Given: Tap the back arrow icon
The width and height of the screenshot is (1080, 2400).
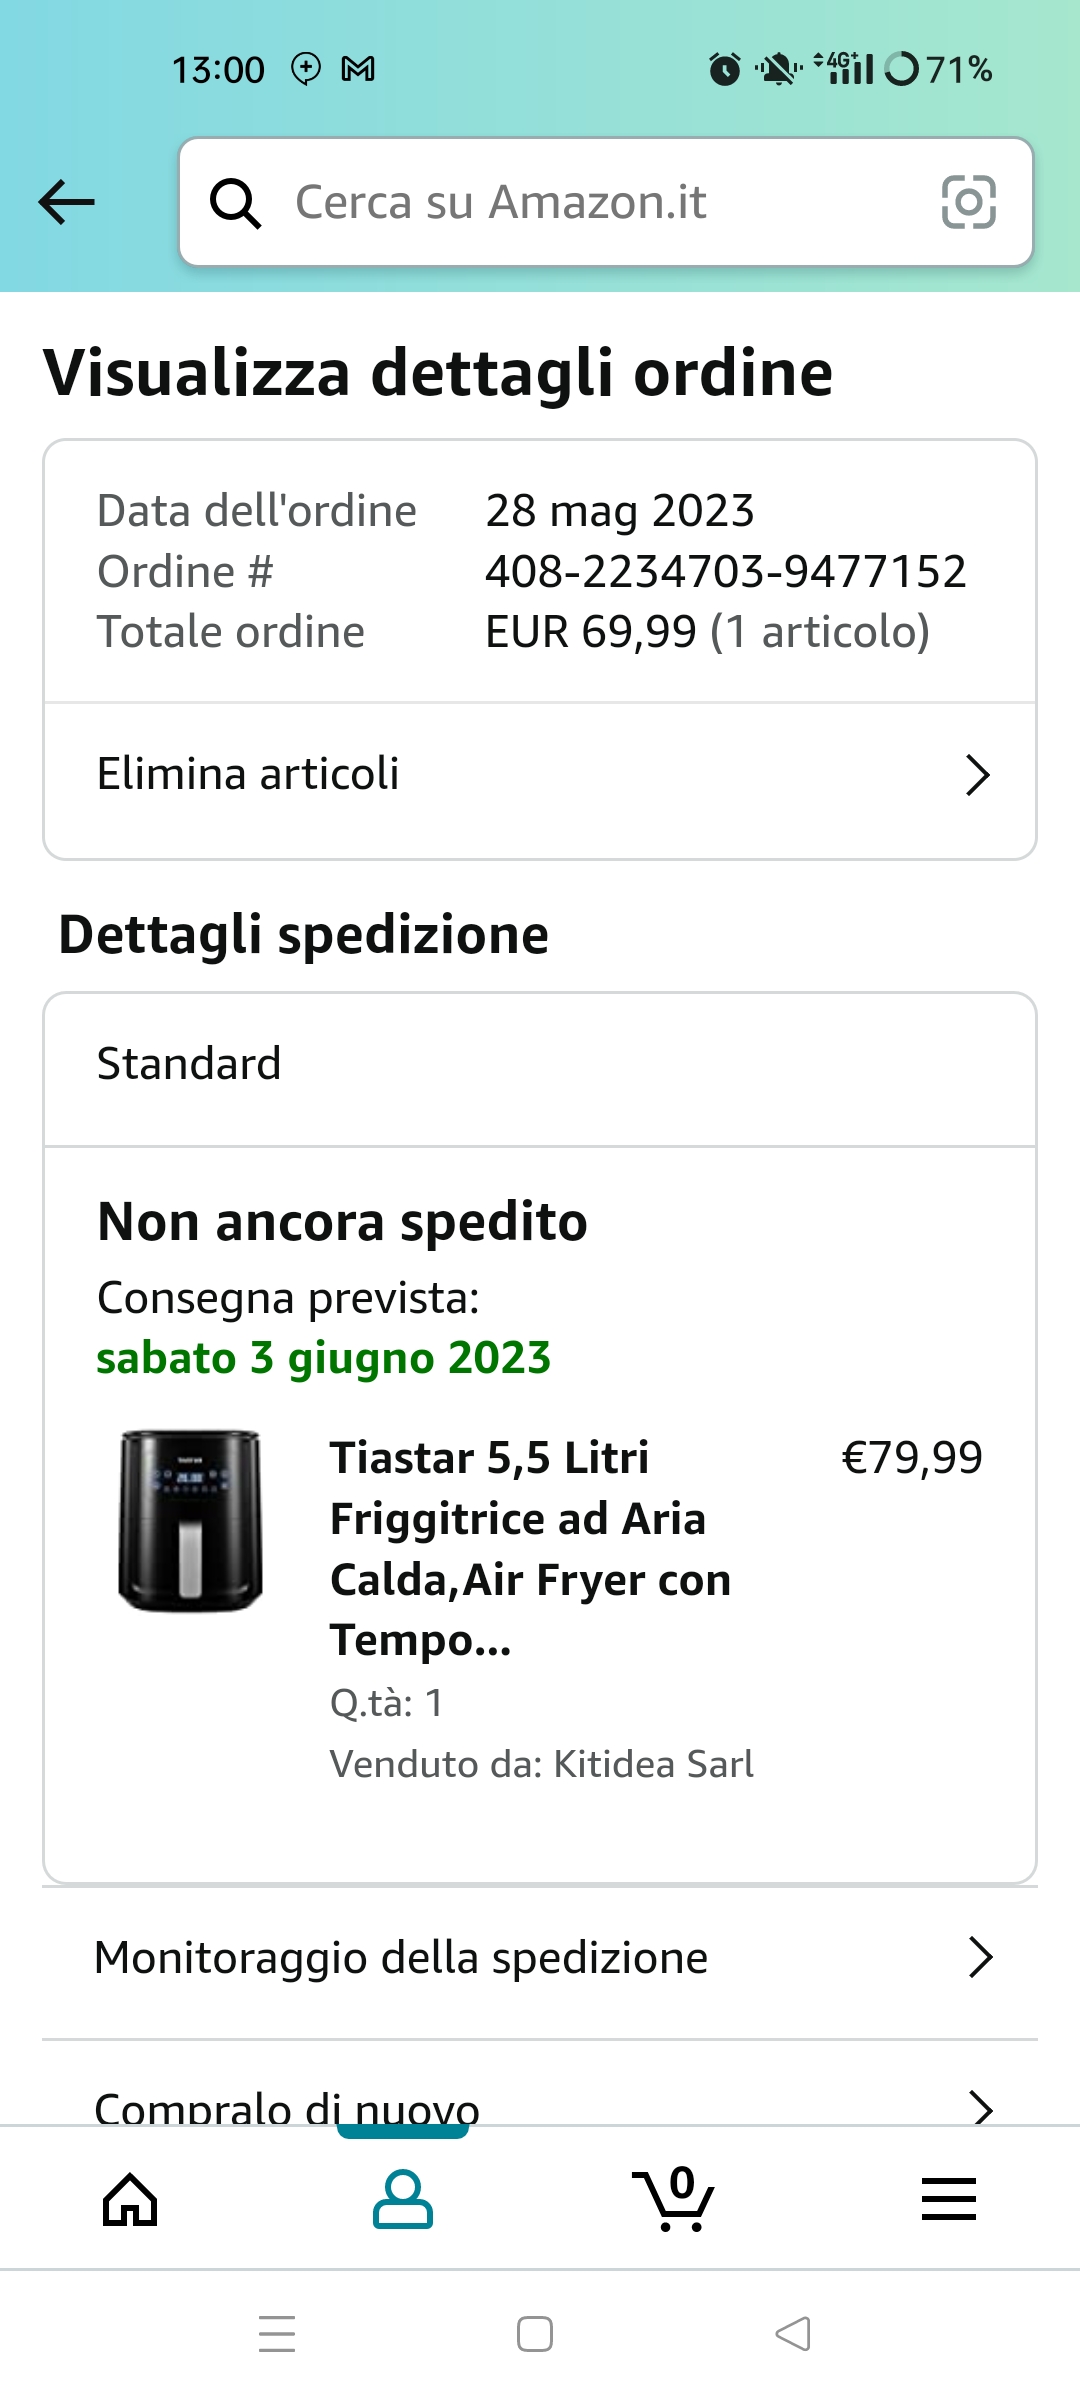Looking at the screenshot, I should [66, 202].
